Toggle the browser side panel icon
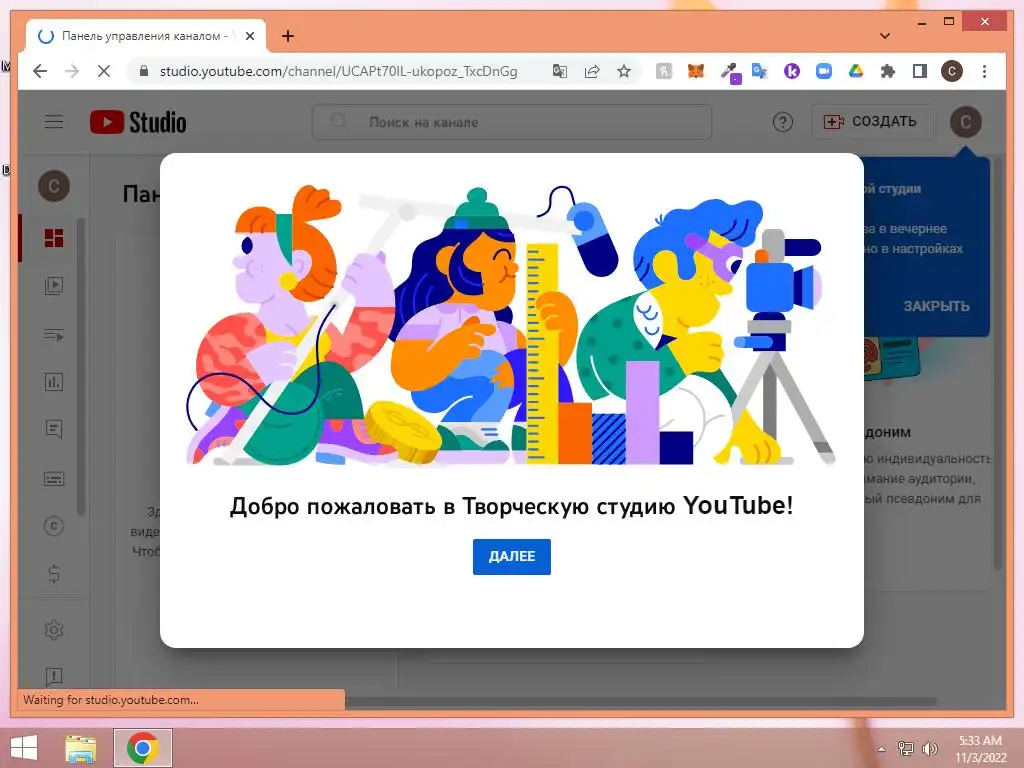Image resolution: width=1024 pixels, height=768 pixels. click(x=920, y=71)
